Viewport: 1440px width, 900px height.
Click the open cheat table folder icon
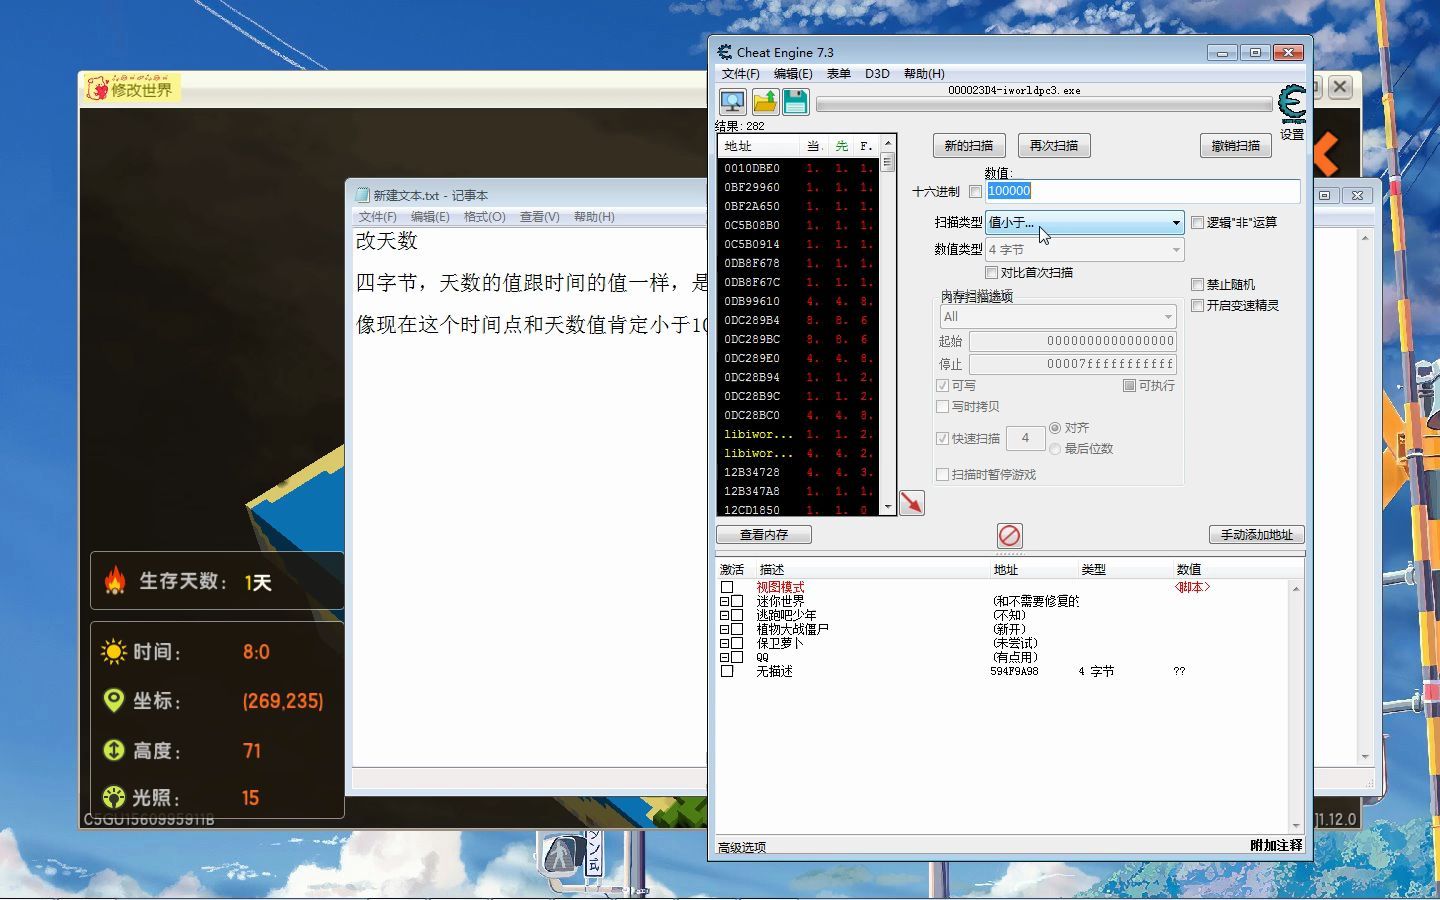[765, 101]
